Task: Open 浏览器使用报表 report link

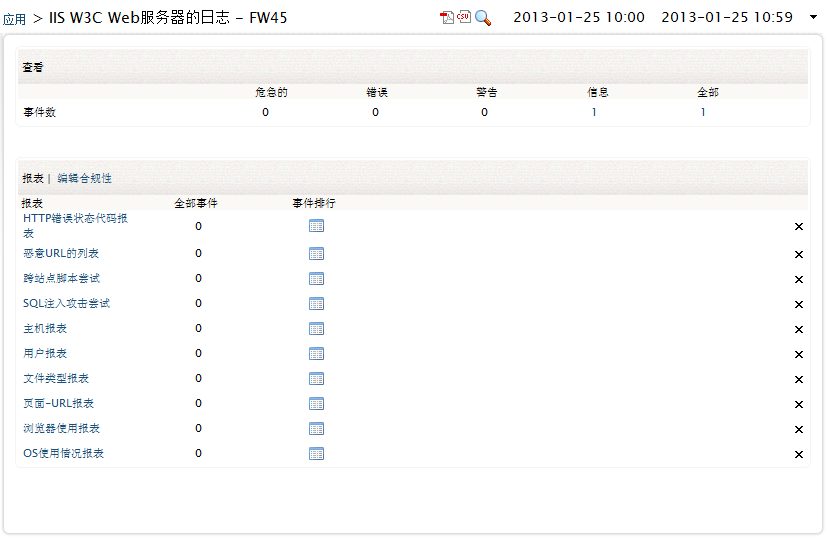Action: [x=61, y=428]
